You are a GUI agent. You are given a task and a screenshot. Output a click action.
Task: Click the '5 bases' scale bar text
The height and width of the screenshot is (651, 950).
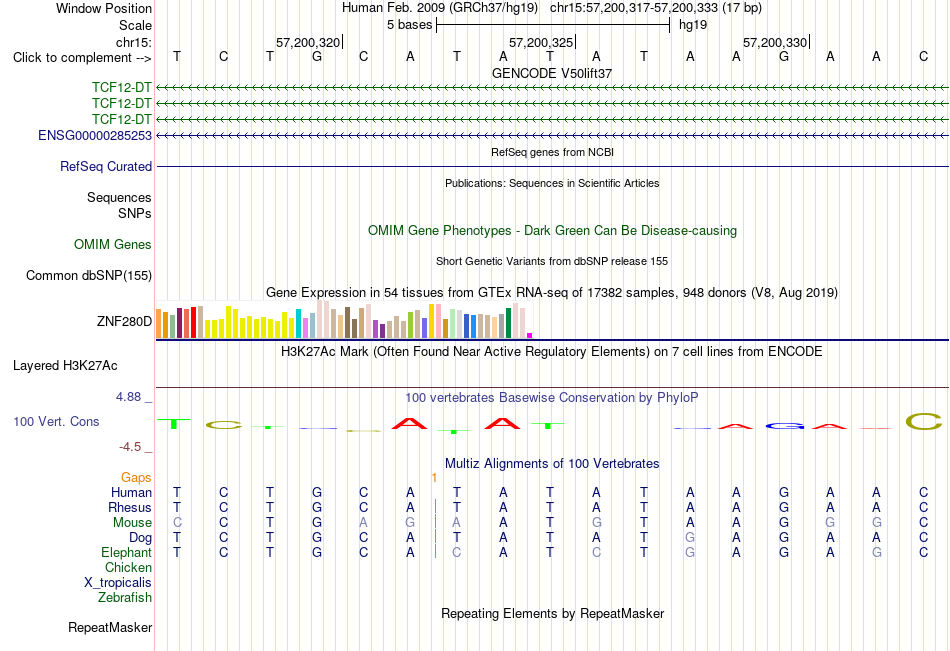point(410,25)
